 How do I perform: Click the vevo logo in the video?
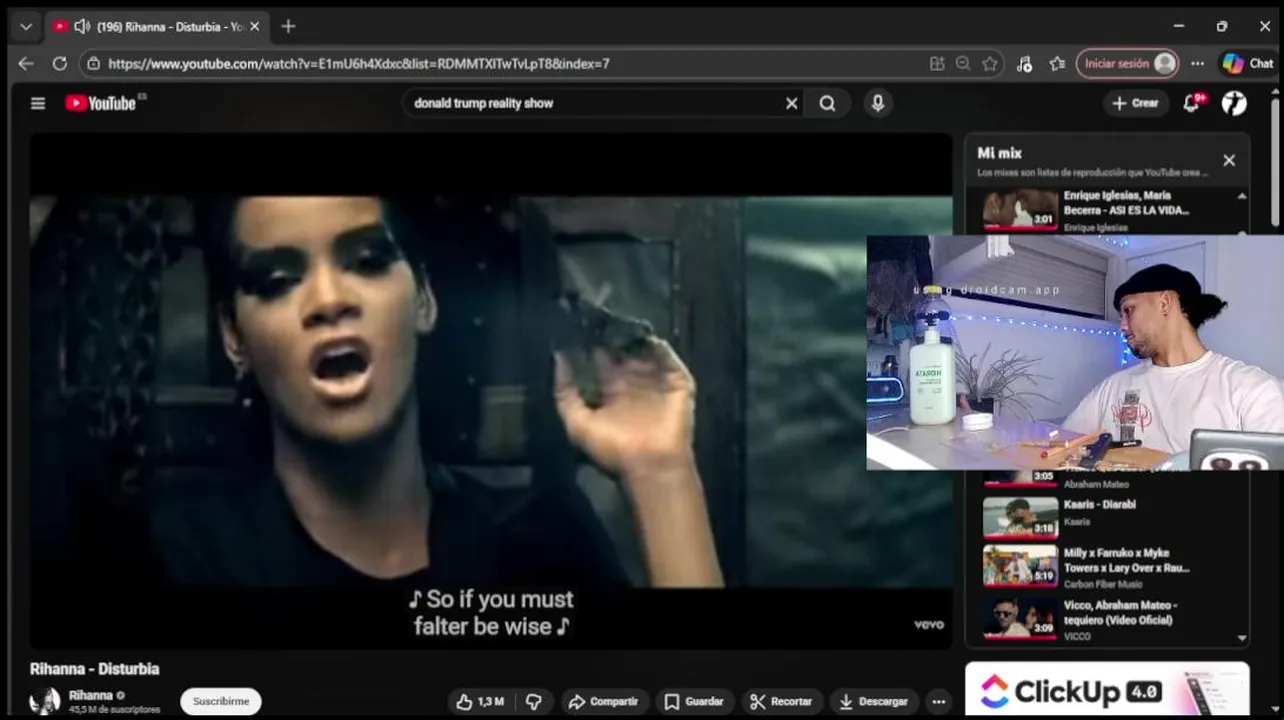[x=929, y=624]
